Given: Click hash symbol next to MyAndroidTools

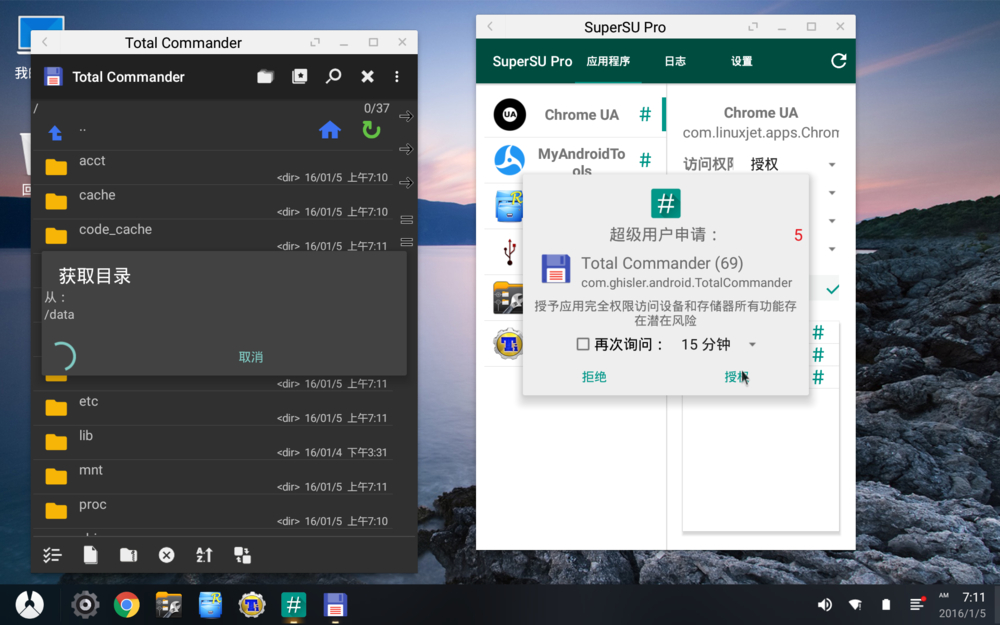Looking at the screenshot, I should pos(645,159).
